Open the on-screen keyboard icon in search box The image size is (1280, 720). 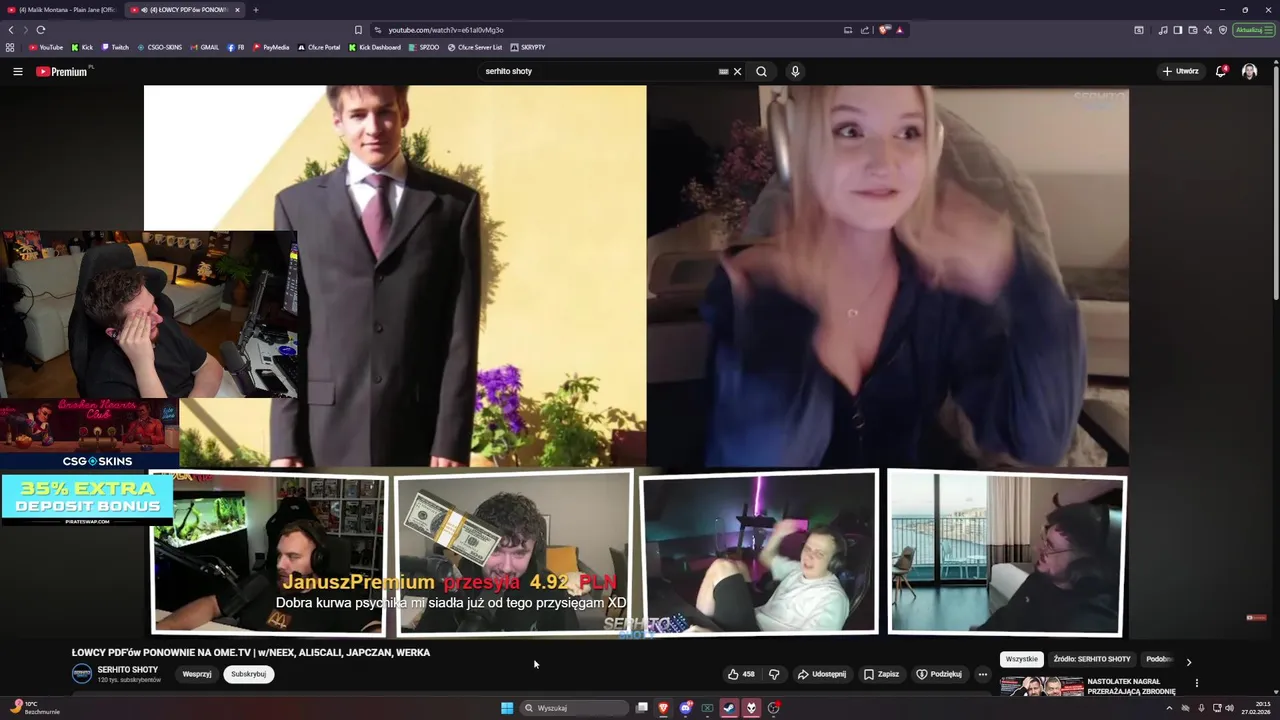[723, 71]
